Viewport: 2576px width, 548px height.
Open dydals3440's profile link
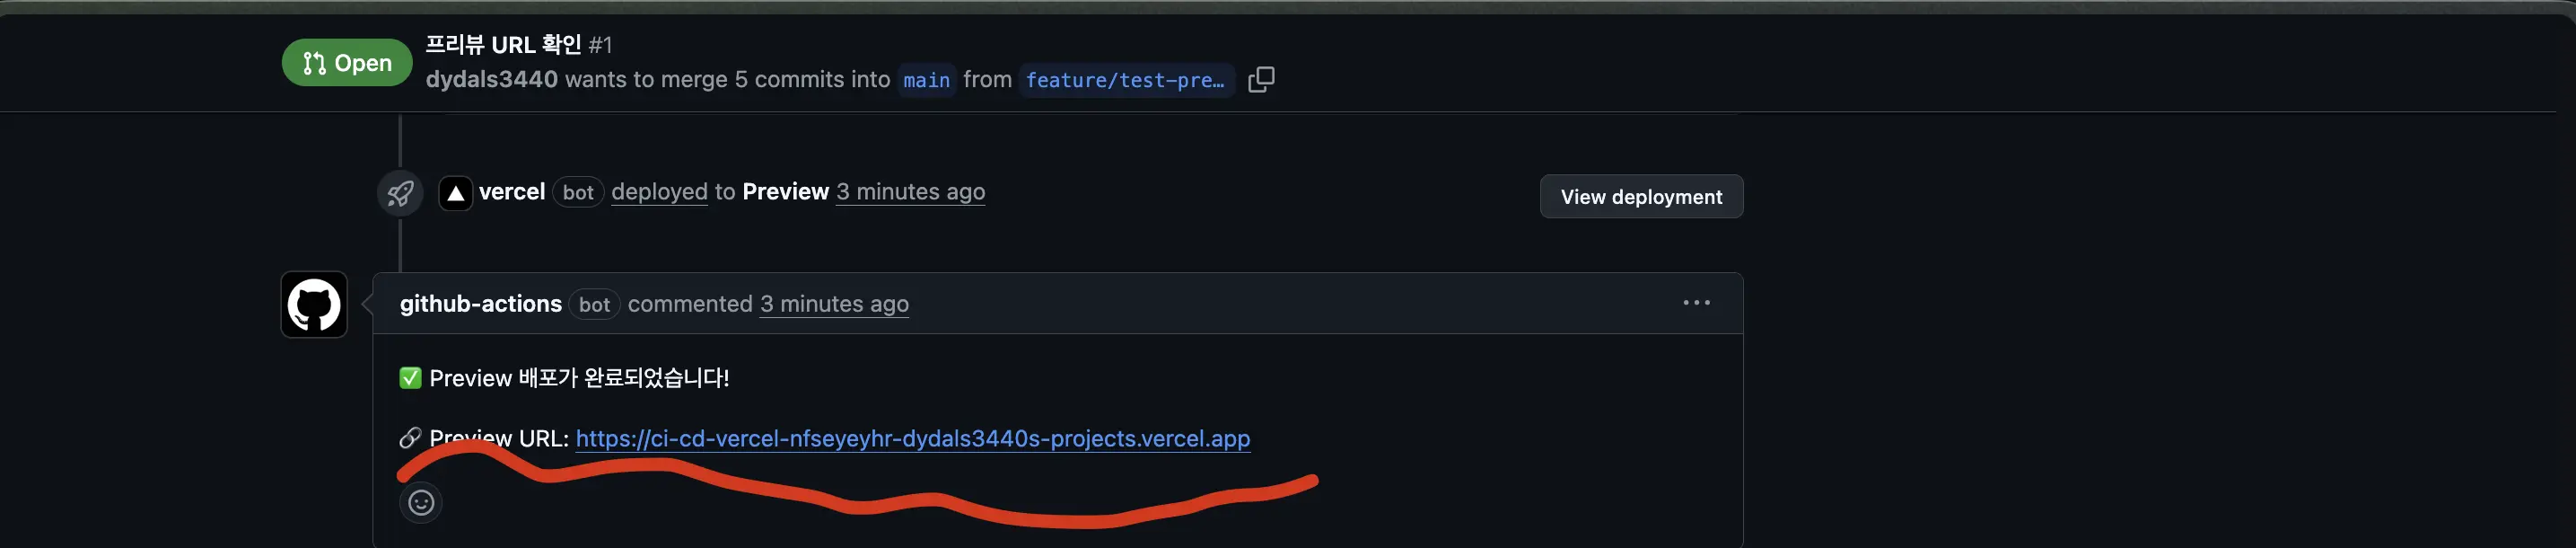pos(491,80)
